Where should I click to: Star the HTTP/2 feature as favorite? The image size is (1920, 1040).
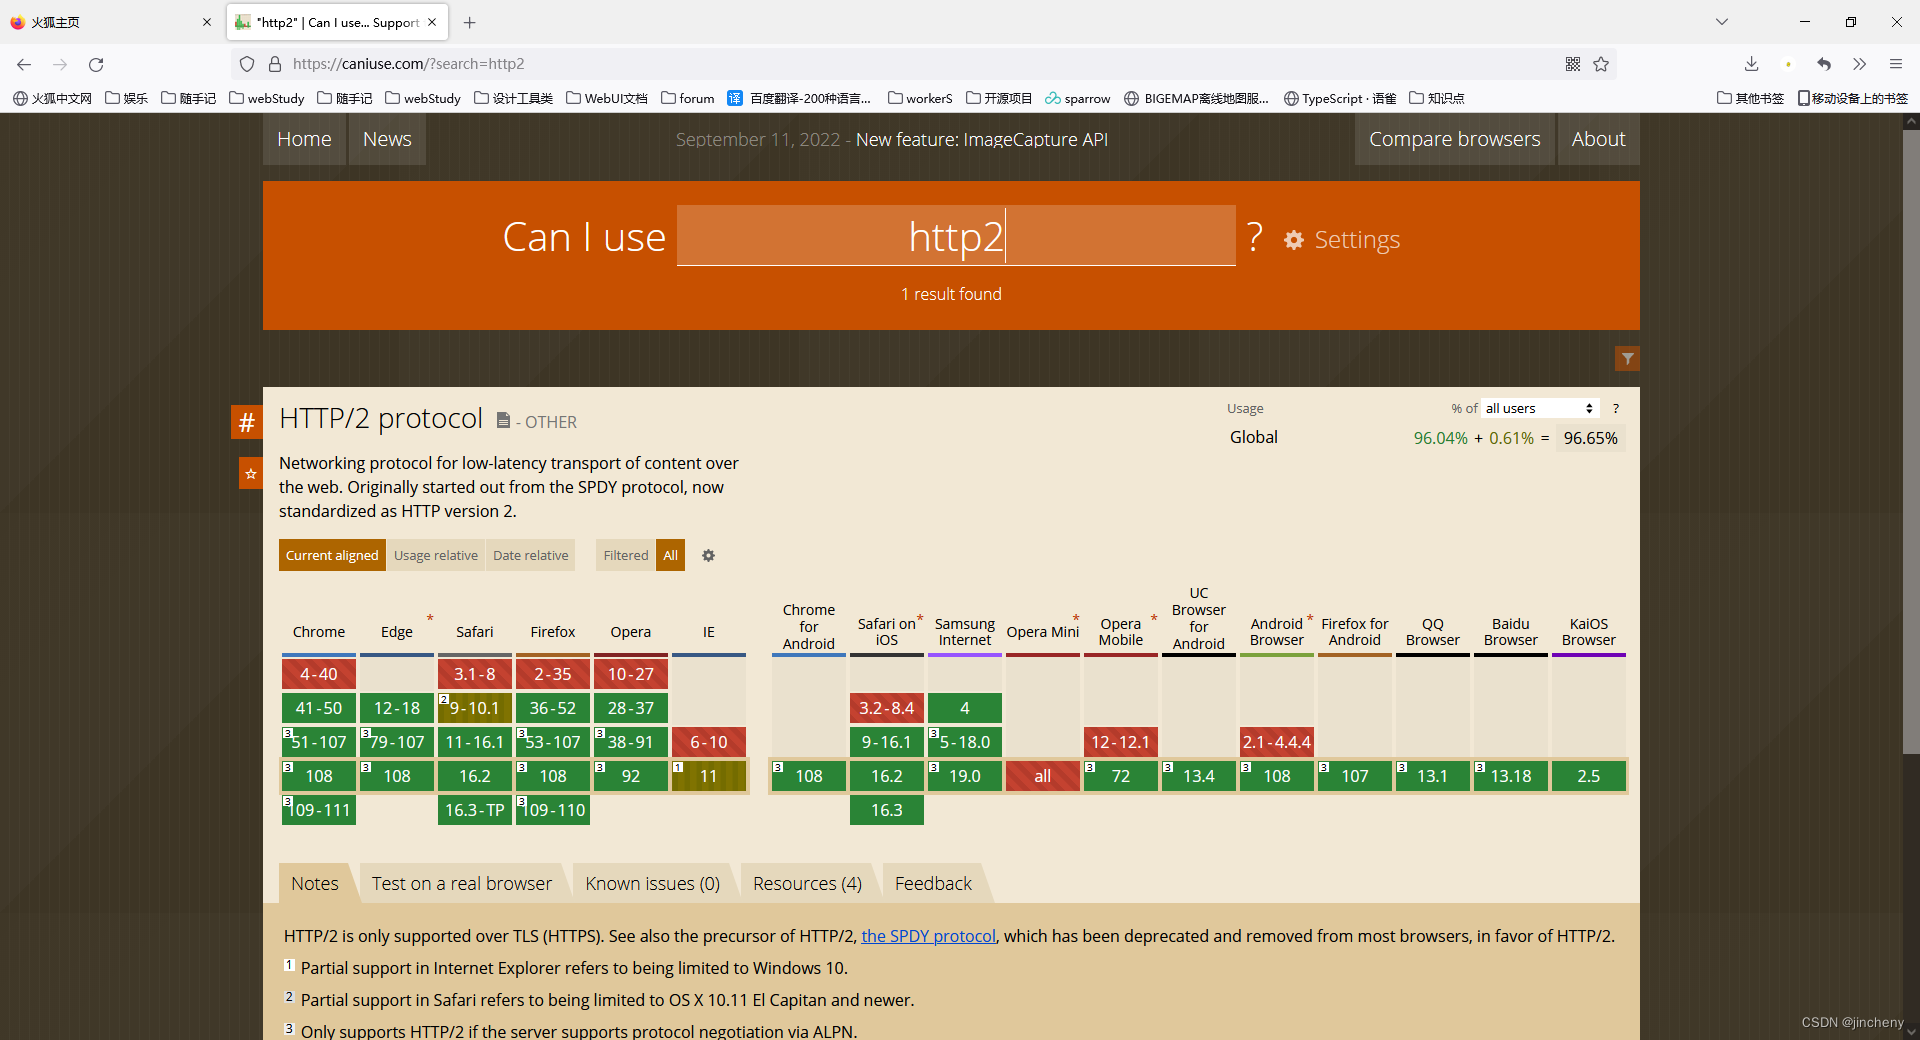coord(249,473)
